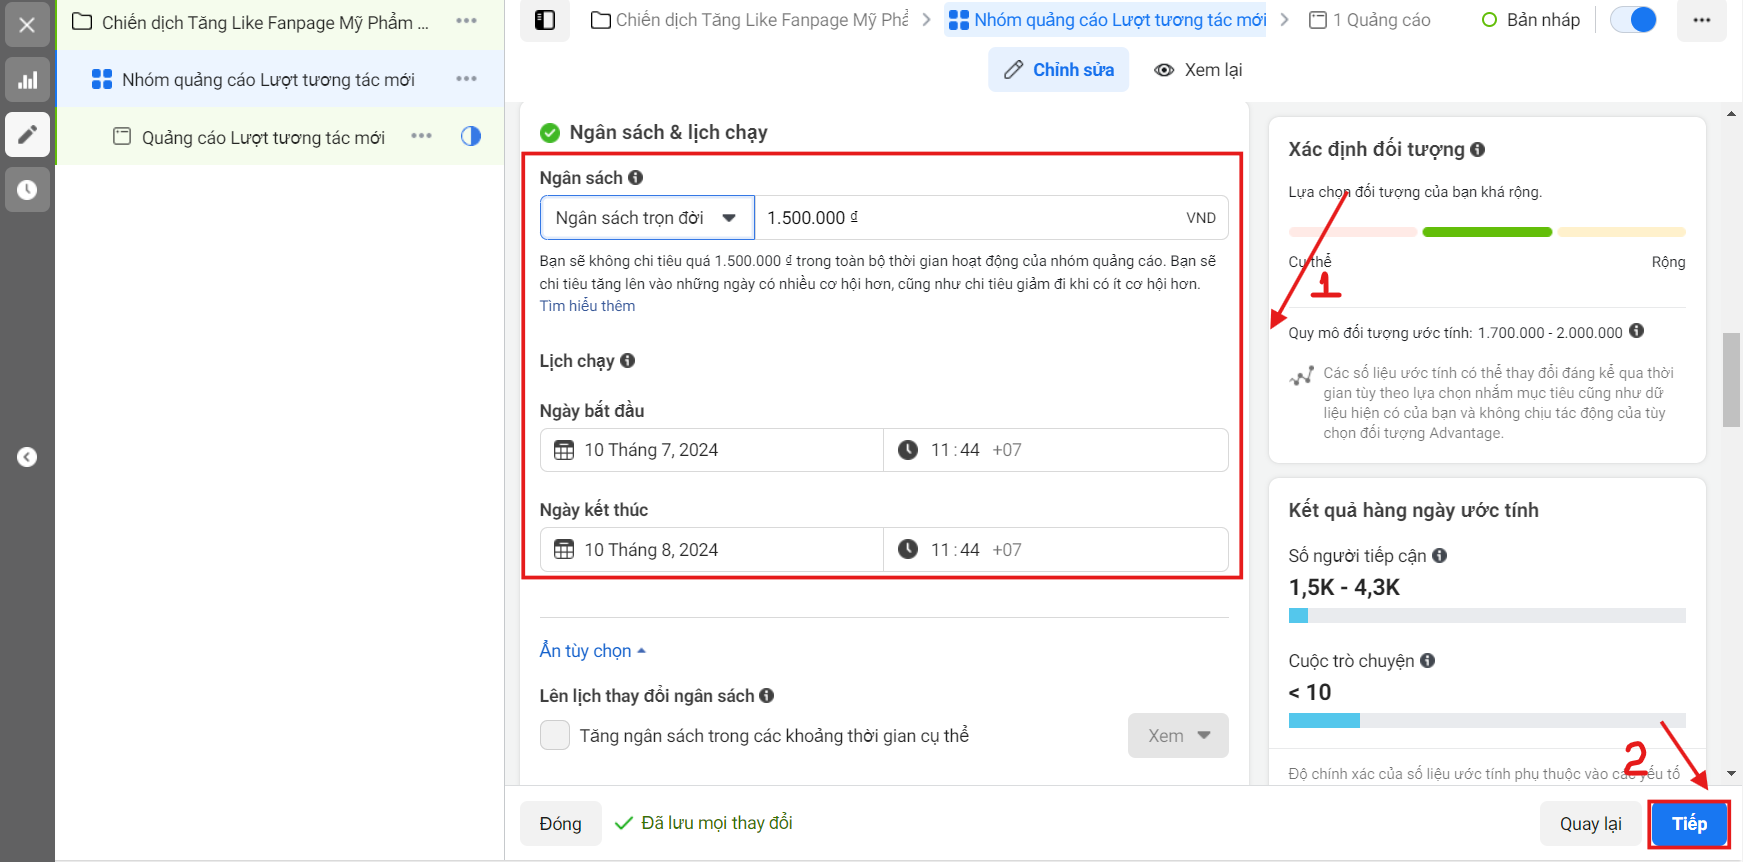The image size is (1743, 862).
Task: Open more options for Quảng cáo Lượt tương tác row
Action: [421, 136]
